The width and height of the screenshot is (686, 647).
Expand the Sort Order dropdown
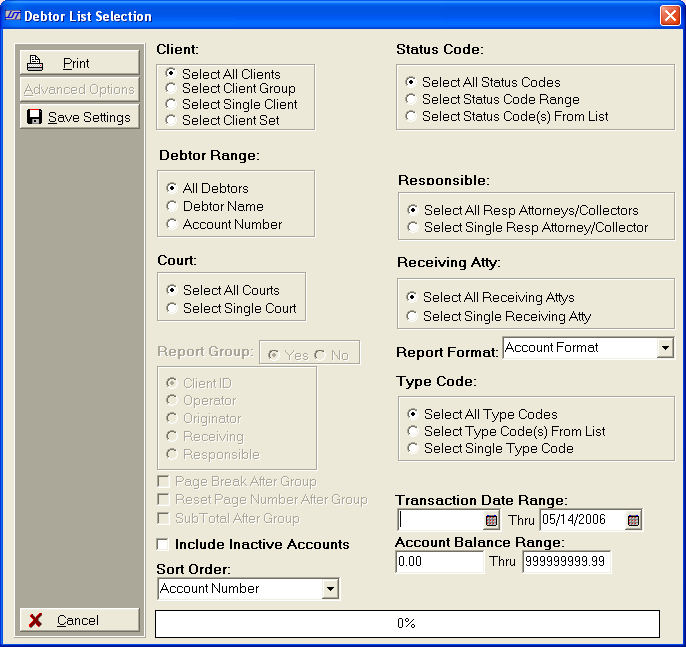330,589
